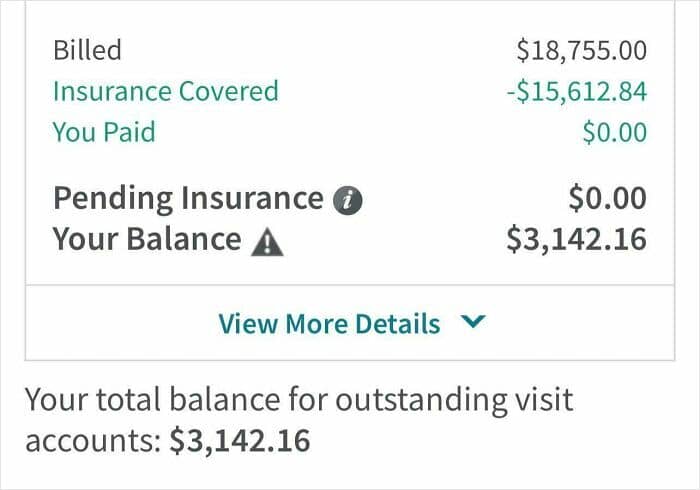Click the You Paid label
The width and height of the screenshot is (700, 490).
coord(104,132)
